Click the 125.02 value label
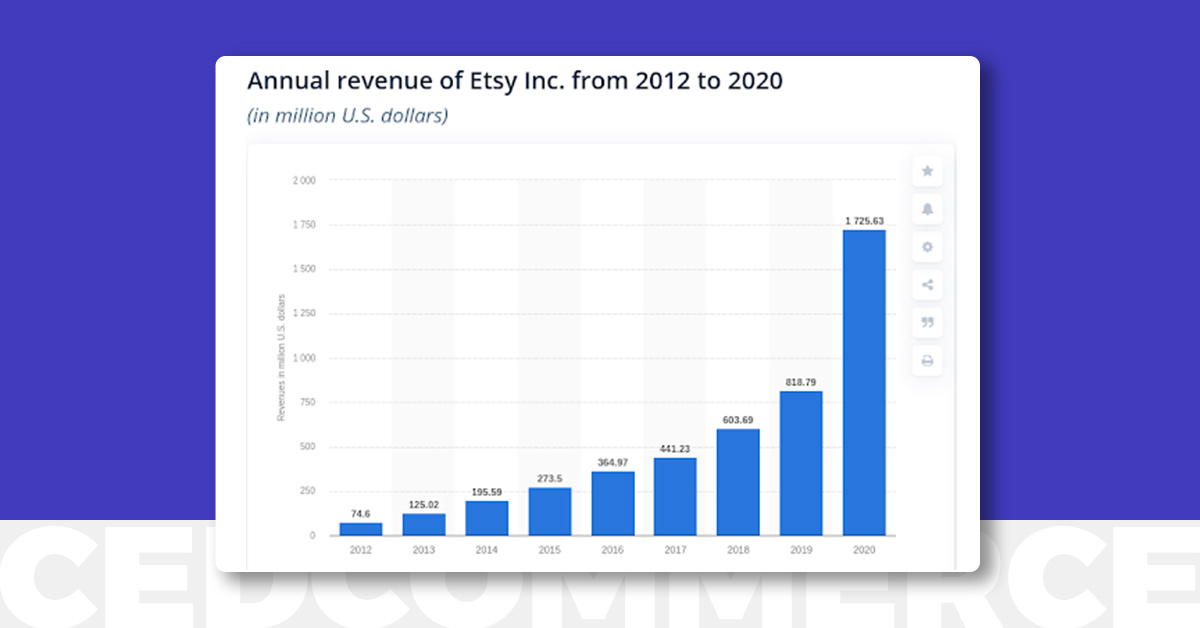The width and height of the screenshot is (1200, 628). click(x=424, y=505)
